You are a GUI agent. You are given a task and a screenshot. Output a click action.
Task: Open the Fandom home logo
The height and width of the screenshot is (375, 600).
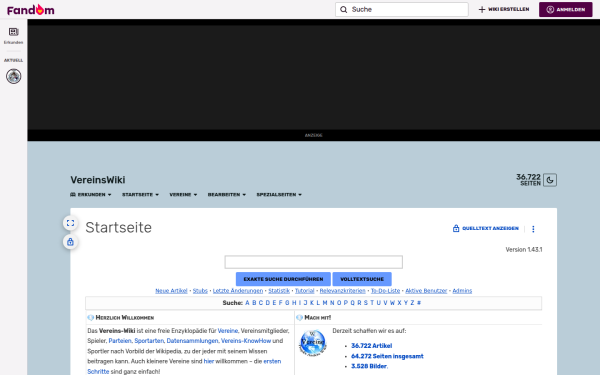pos(31,10)
